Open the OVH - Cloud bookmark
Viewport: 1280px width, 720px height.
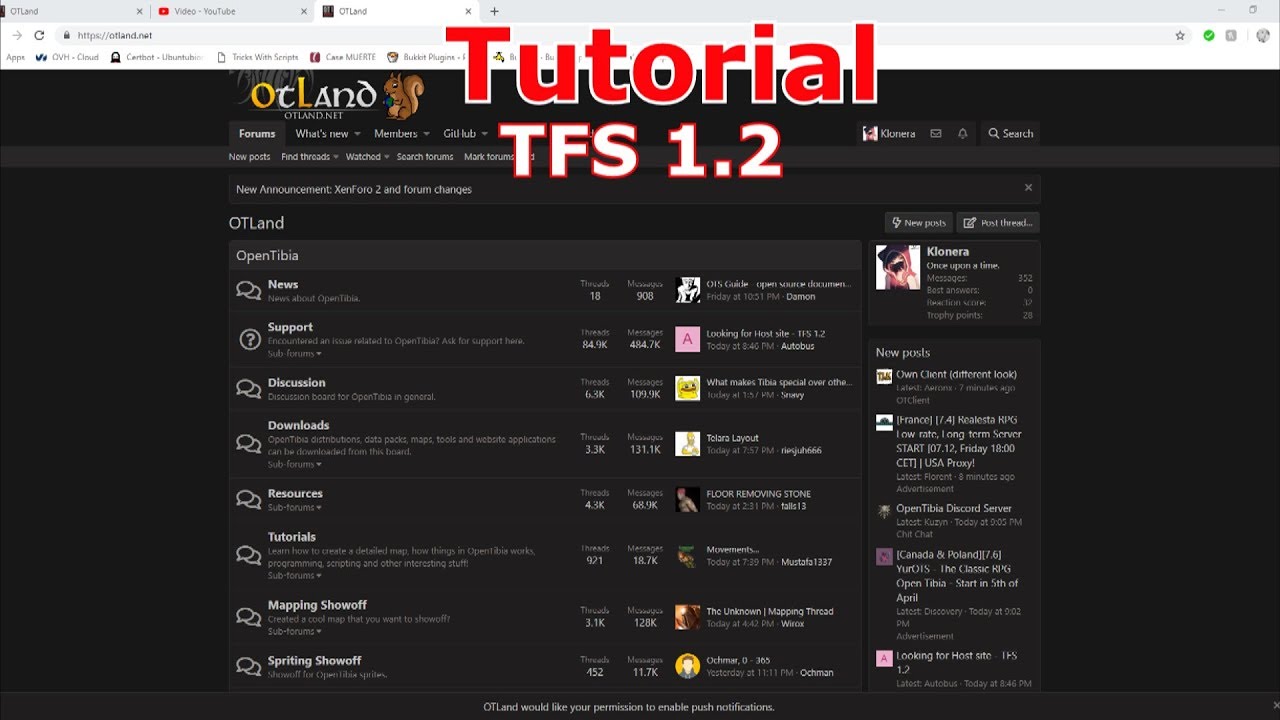67,58
